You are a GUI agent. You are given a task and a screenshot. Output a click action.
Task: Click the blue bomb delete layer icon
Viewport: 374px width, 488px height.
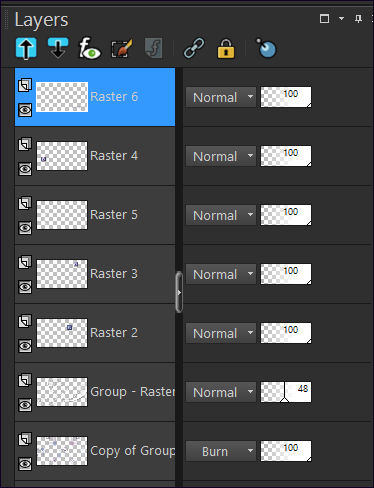(266, 48)
